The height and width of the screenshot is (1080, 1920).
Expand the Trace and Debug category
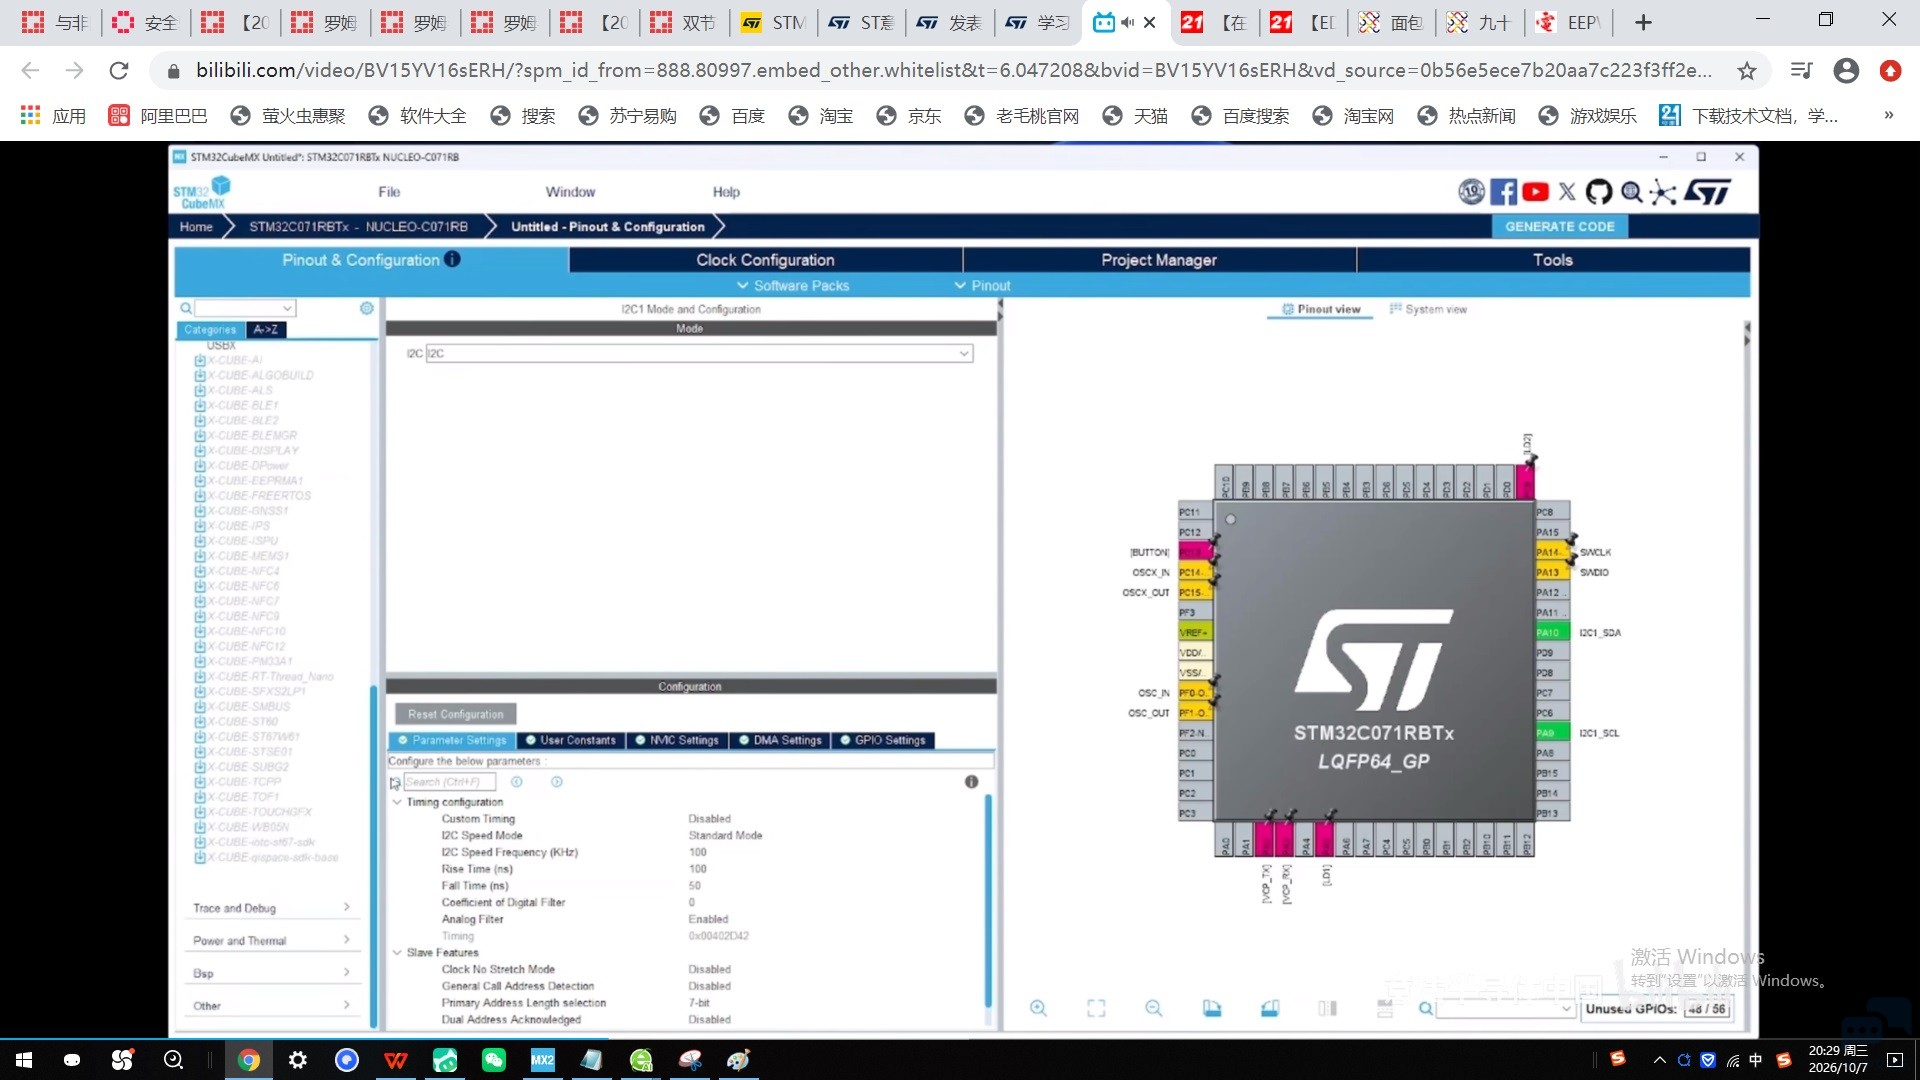271,908
